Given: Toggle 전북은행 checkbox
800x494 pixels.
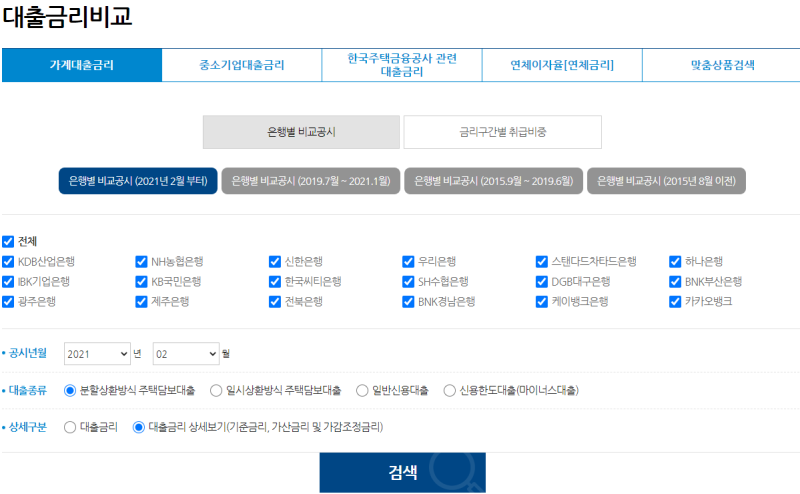Looking at the screenshot, I should (275, 302).
